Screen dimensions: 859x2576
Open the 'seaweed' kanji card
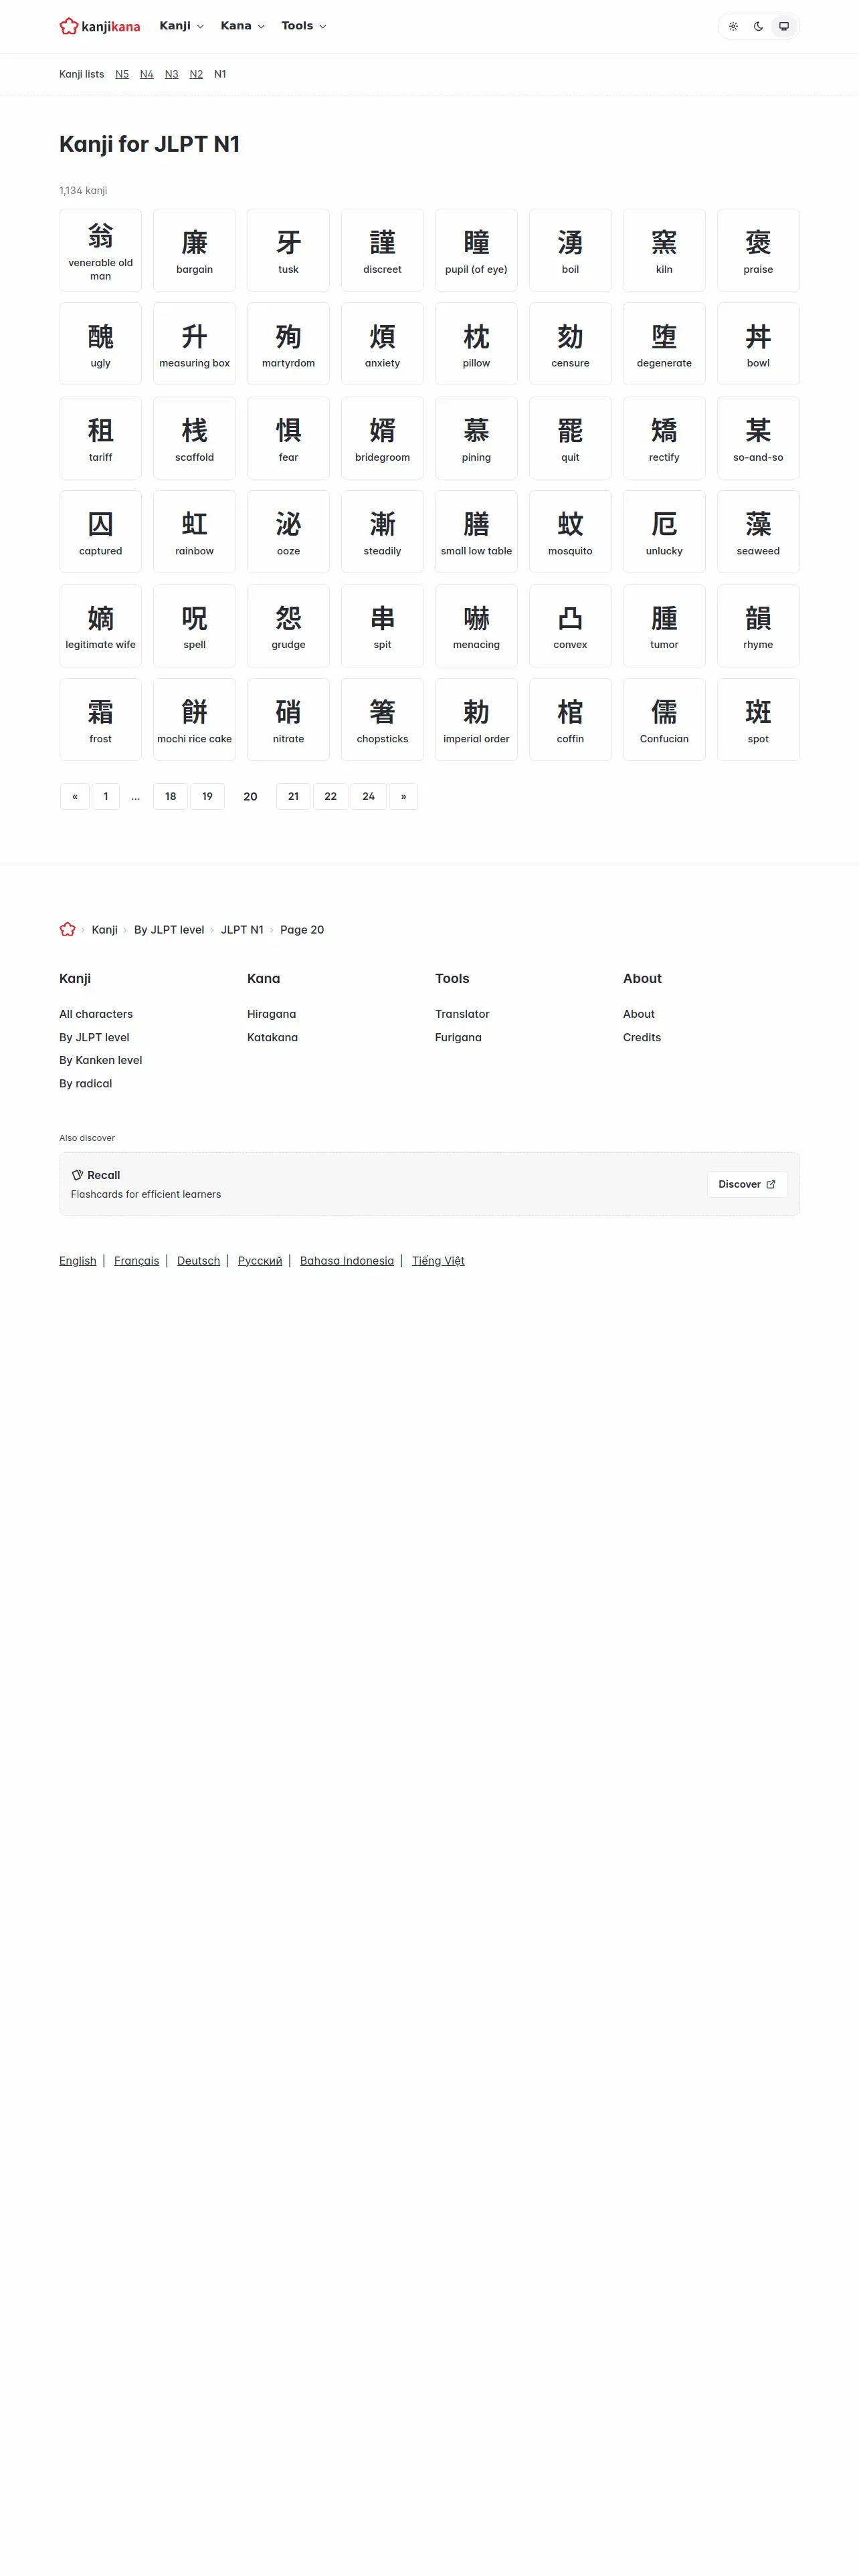(x=758, y=532)
